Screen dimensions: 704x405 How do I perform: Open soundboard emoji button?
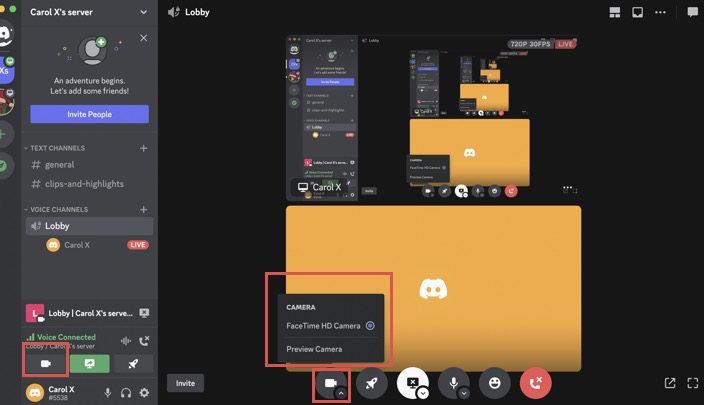tap(495, 383)
